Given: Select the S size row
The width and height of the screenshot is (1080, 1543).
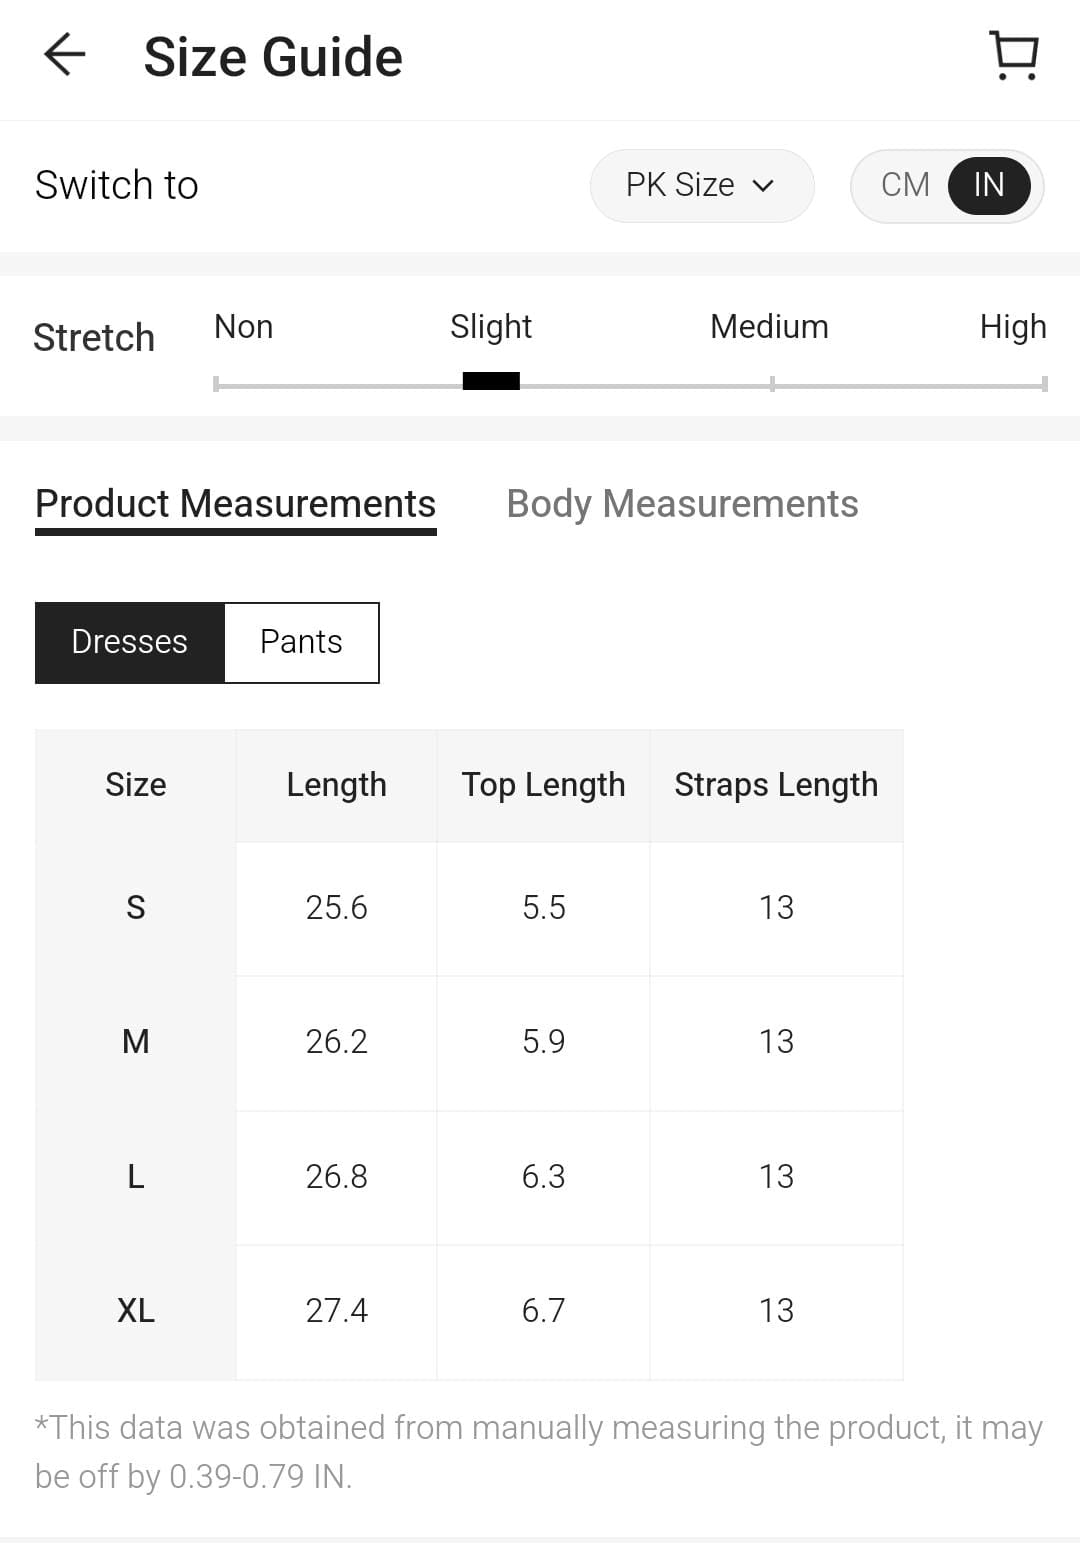Looking at the screenshot, I should [136, 908].
